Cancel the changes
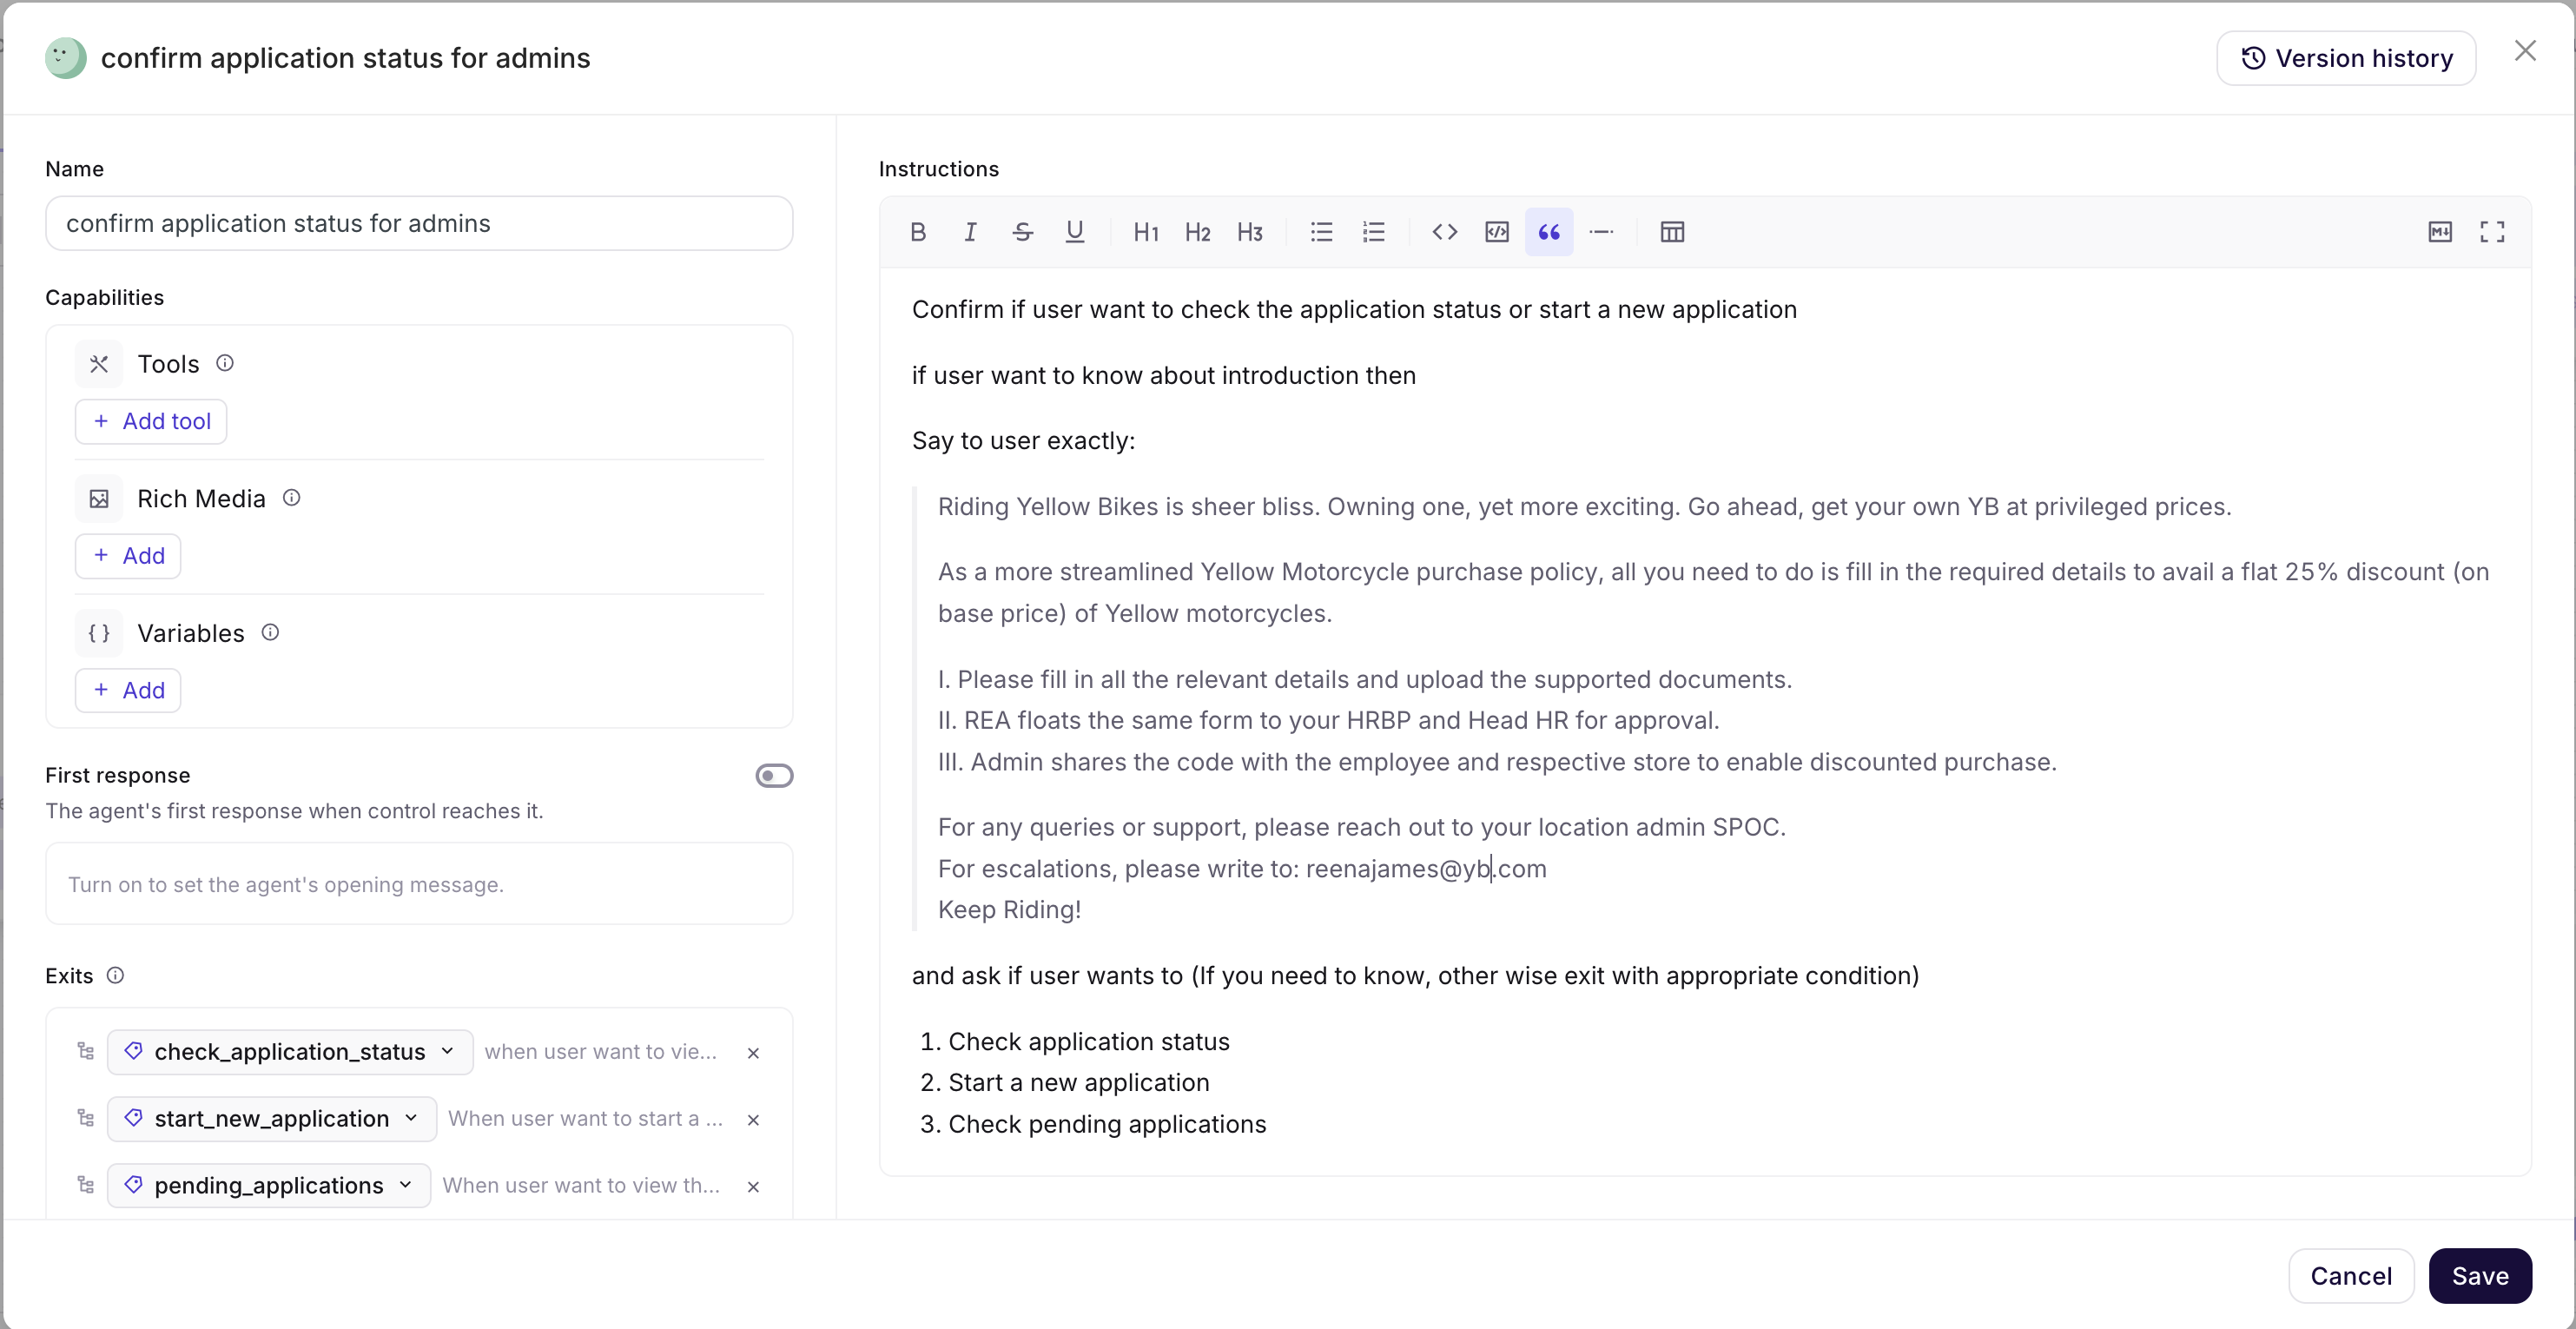Image resolution: width=2576 pixels, height=1329 pixels. click(2351, 1276)
